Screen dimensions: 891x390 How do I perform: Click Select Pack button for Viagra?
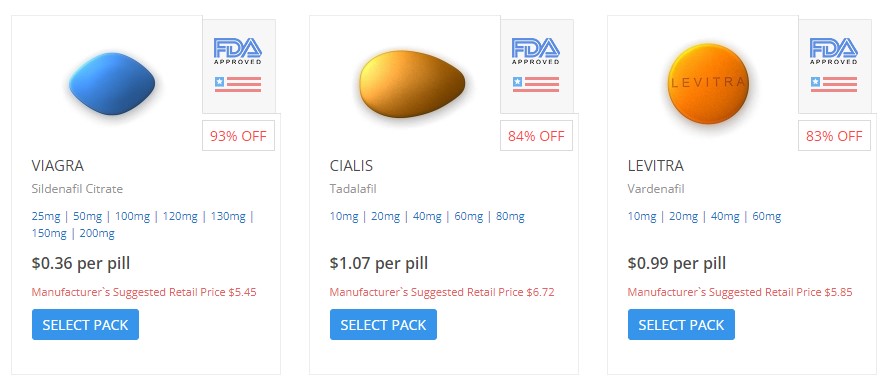click(x=85, y=325)
